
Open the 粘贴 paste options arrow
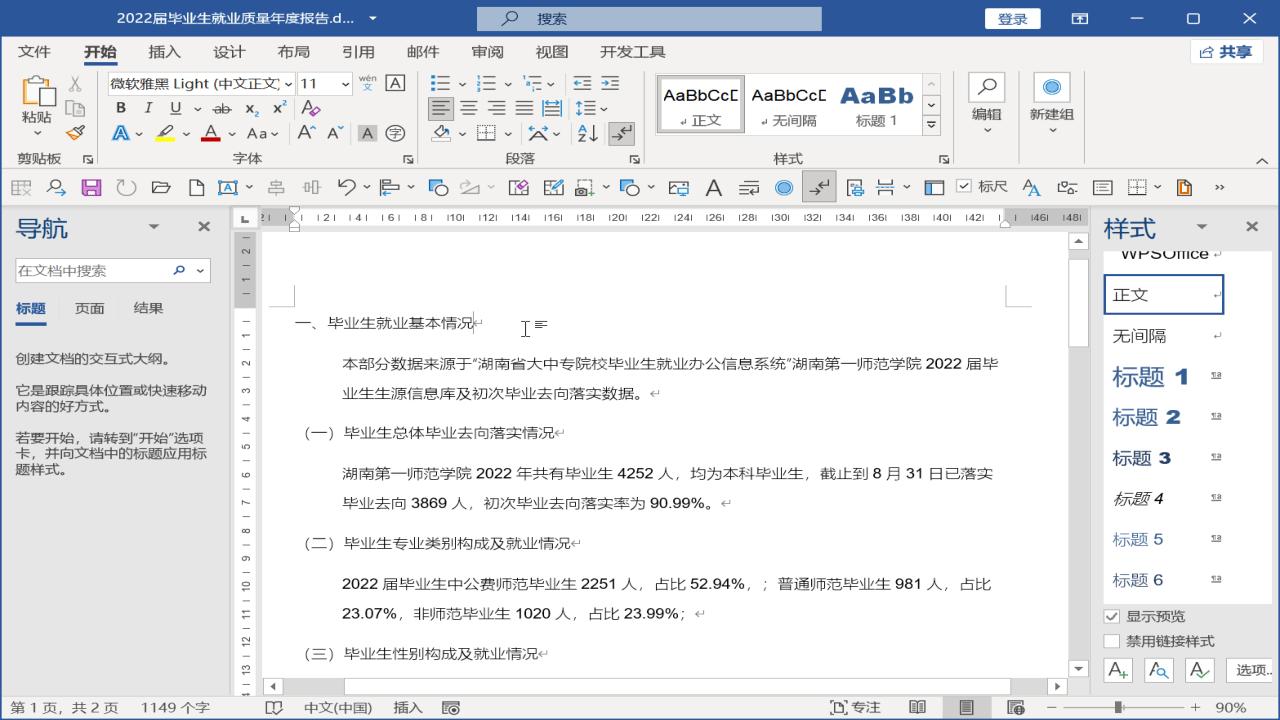(37, 132)
